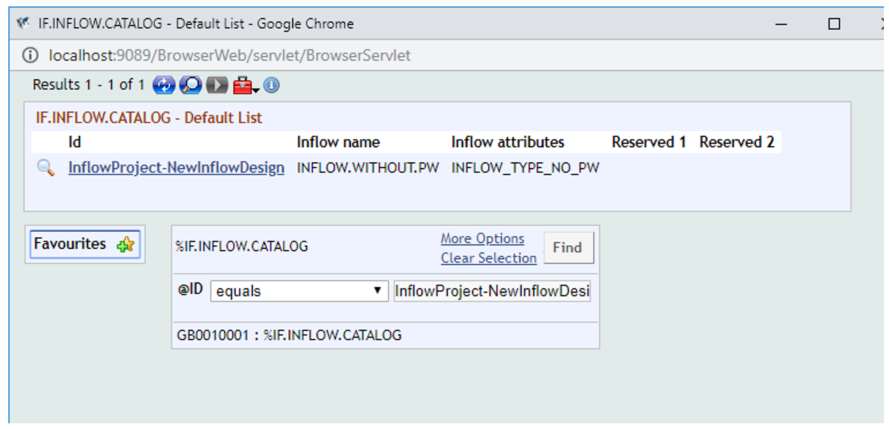Image resolution: width=889 pixels, height=429 pixels.
Task: Click the grey play arrow icon
Action: point(217,86)
